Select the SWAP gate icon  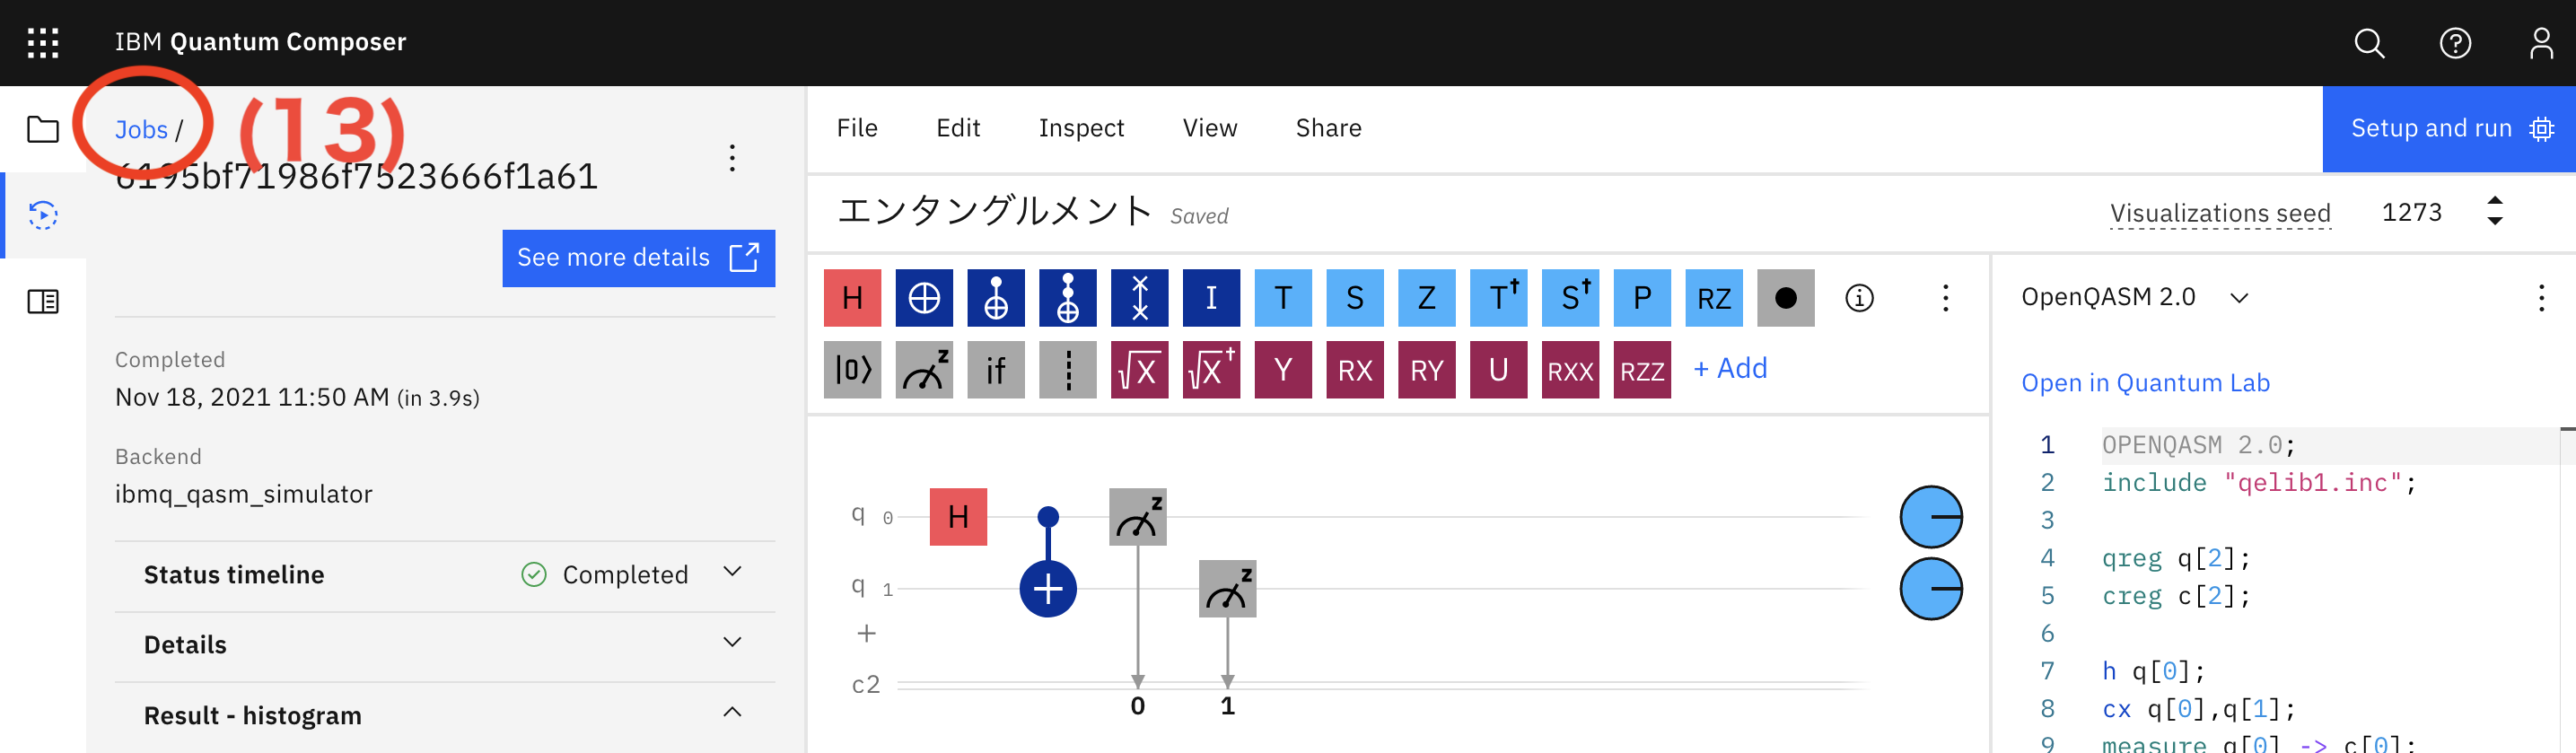tap(1139, 298)
